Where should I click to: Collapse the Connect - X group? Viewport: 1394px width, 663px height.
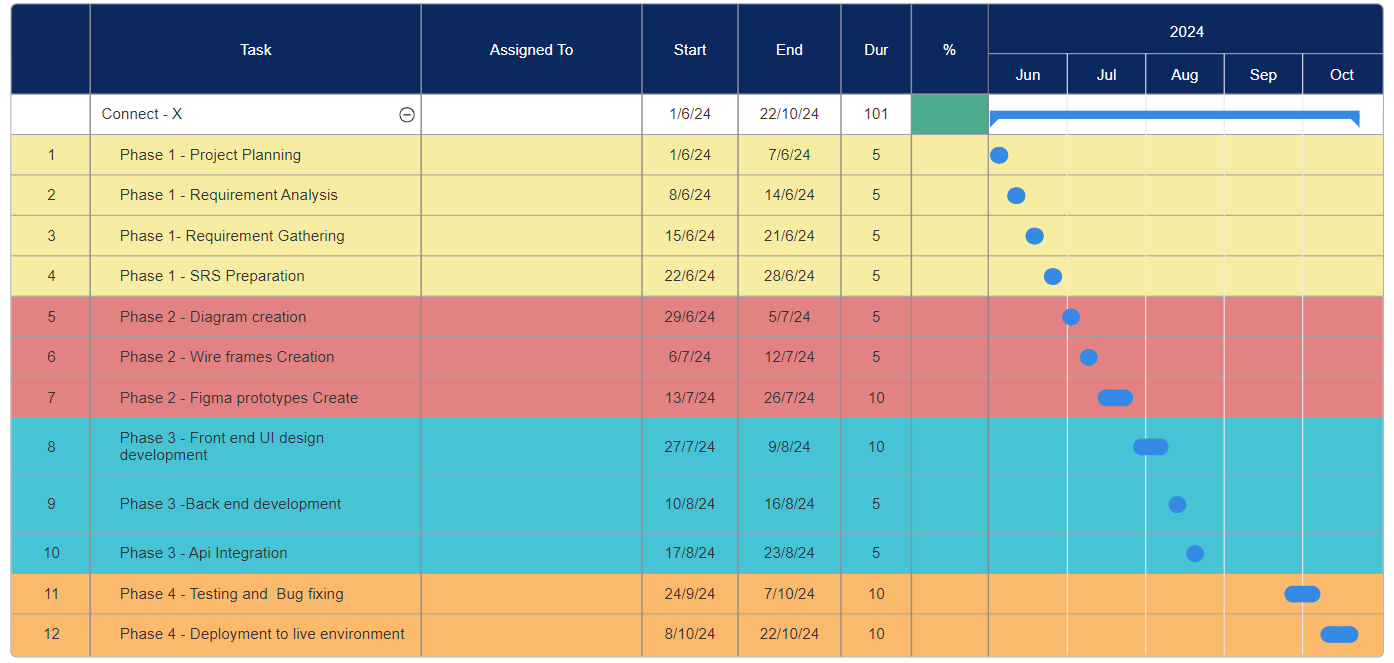[x=407, y=115]
